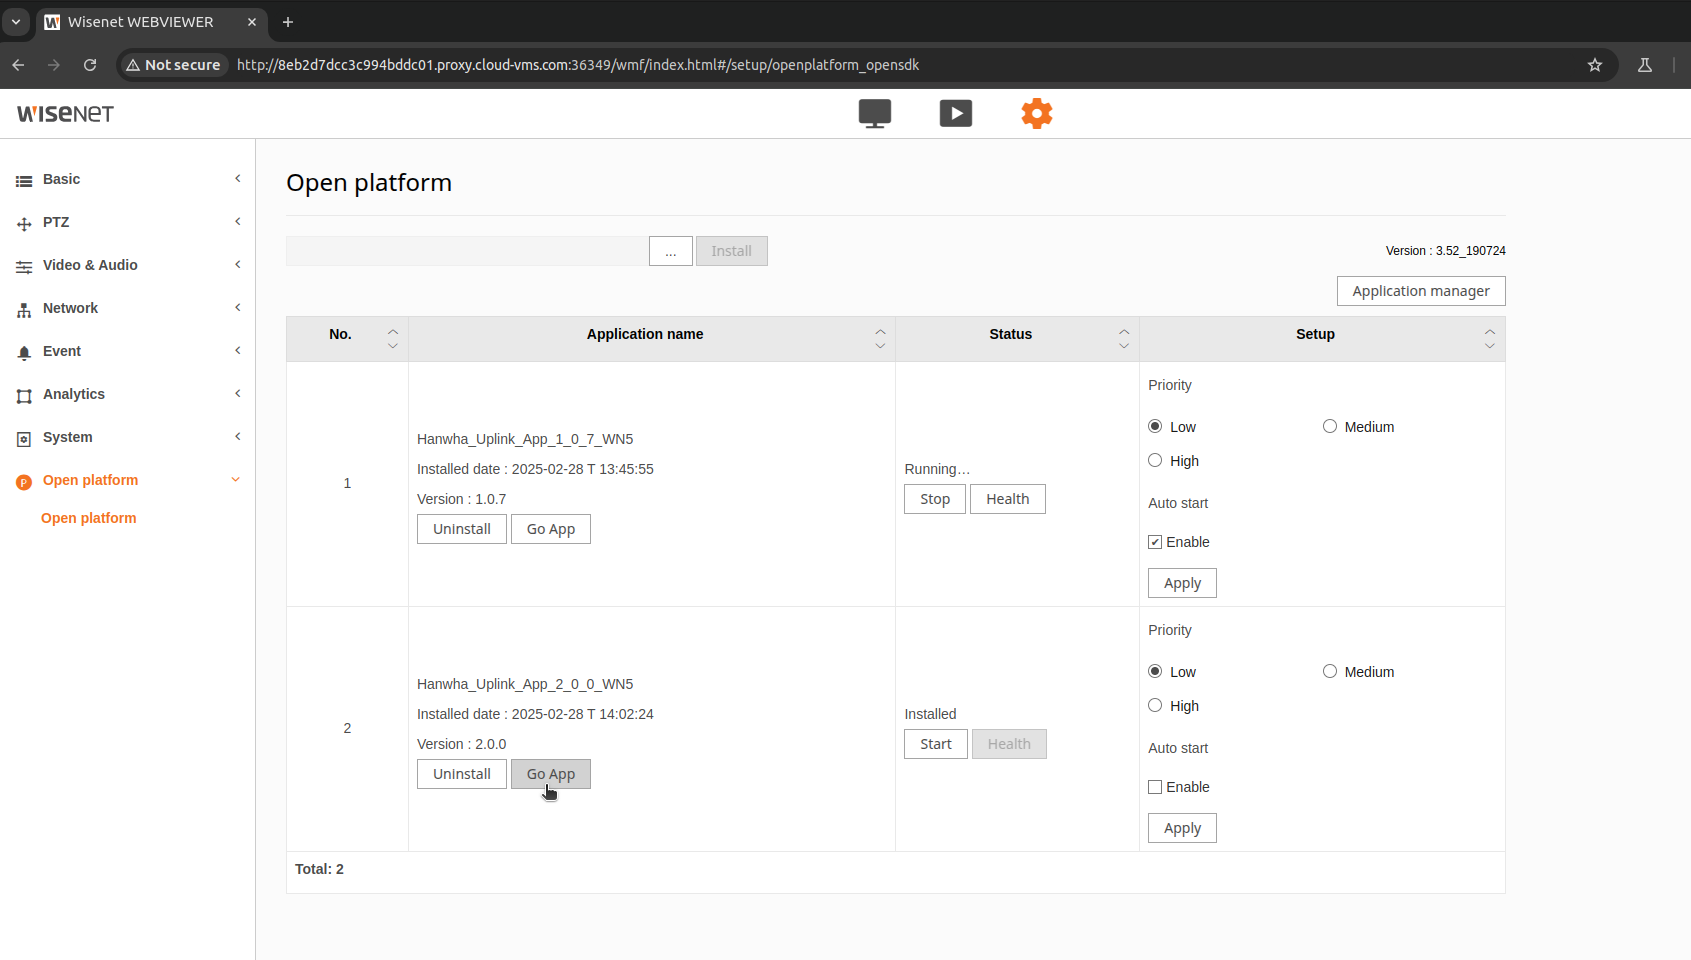
Task: Click the application file path field
Action: (x=466, y=251)
